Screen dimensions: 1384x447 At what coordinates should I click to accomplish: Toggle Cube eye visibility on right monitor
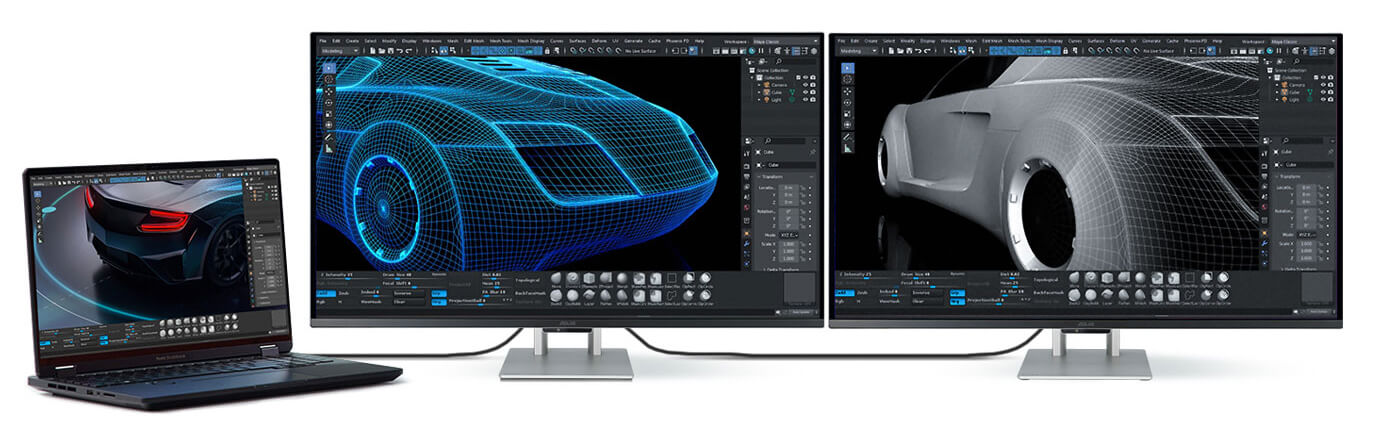pyautogui.click(x=1323, y=92)
